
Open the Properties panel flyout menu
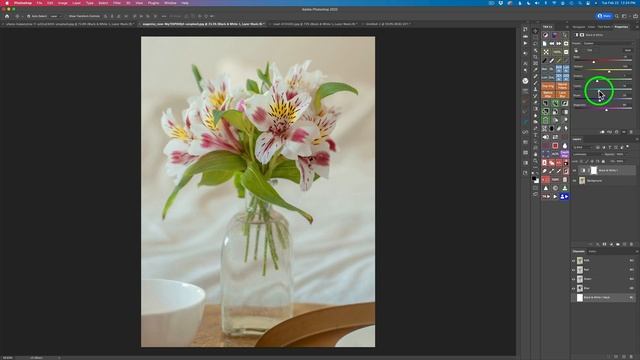pos(637,27)
